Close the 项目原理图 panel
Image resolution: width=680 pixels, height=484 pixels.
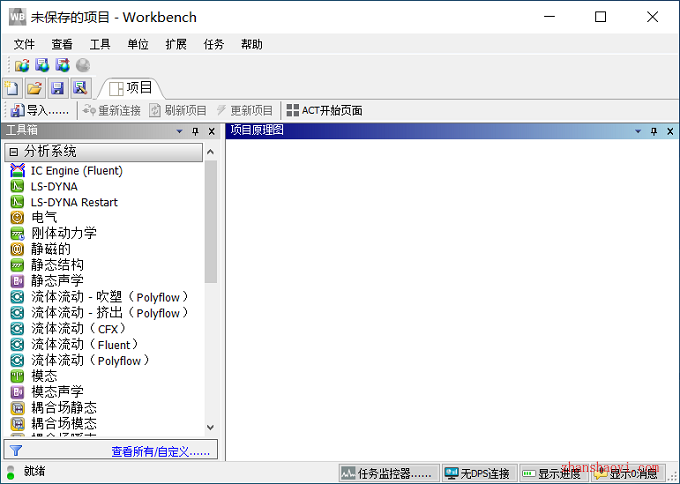point(670,131)
